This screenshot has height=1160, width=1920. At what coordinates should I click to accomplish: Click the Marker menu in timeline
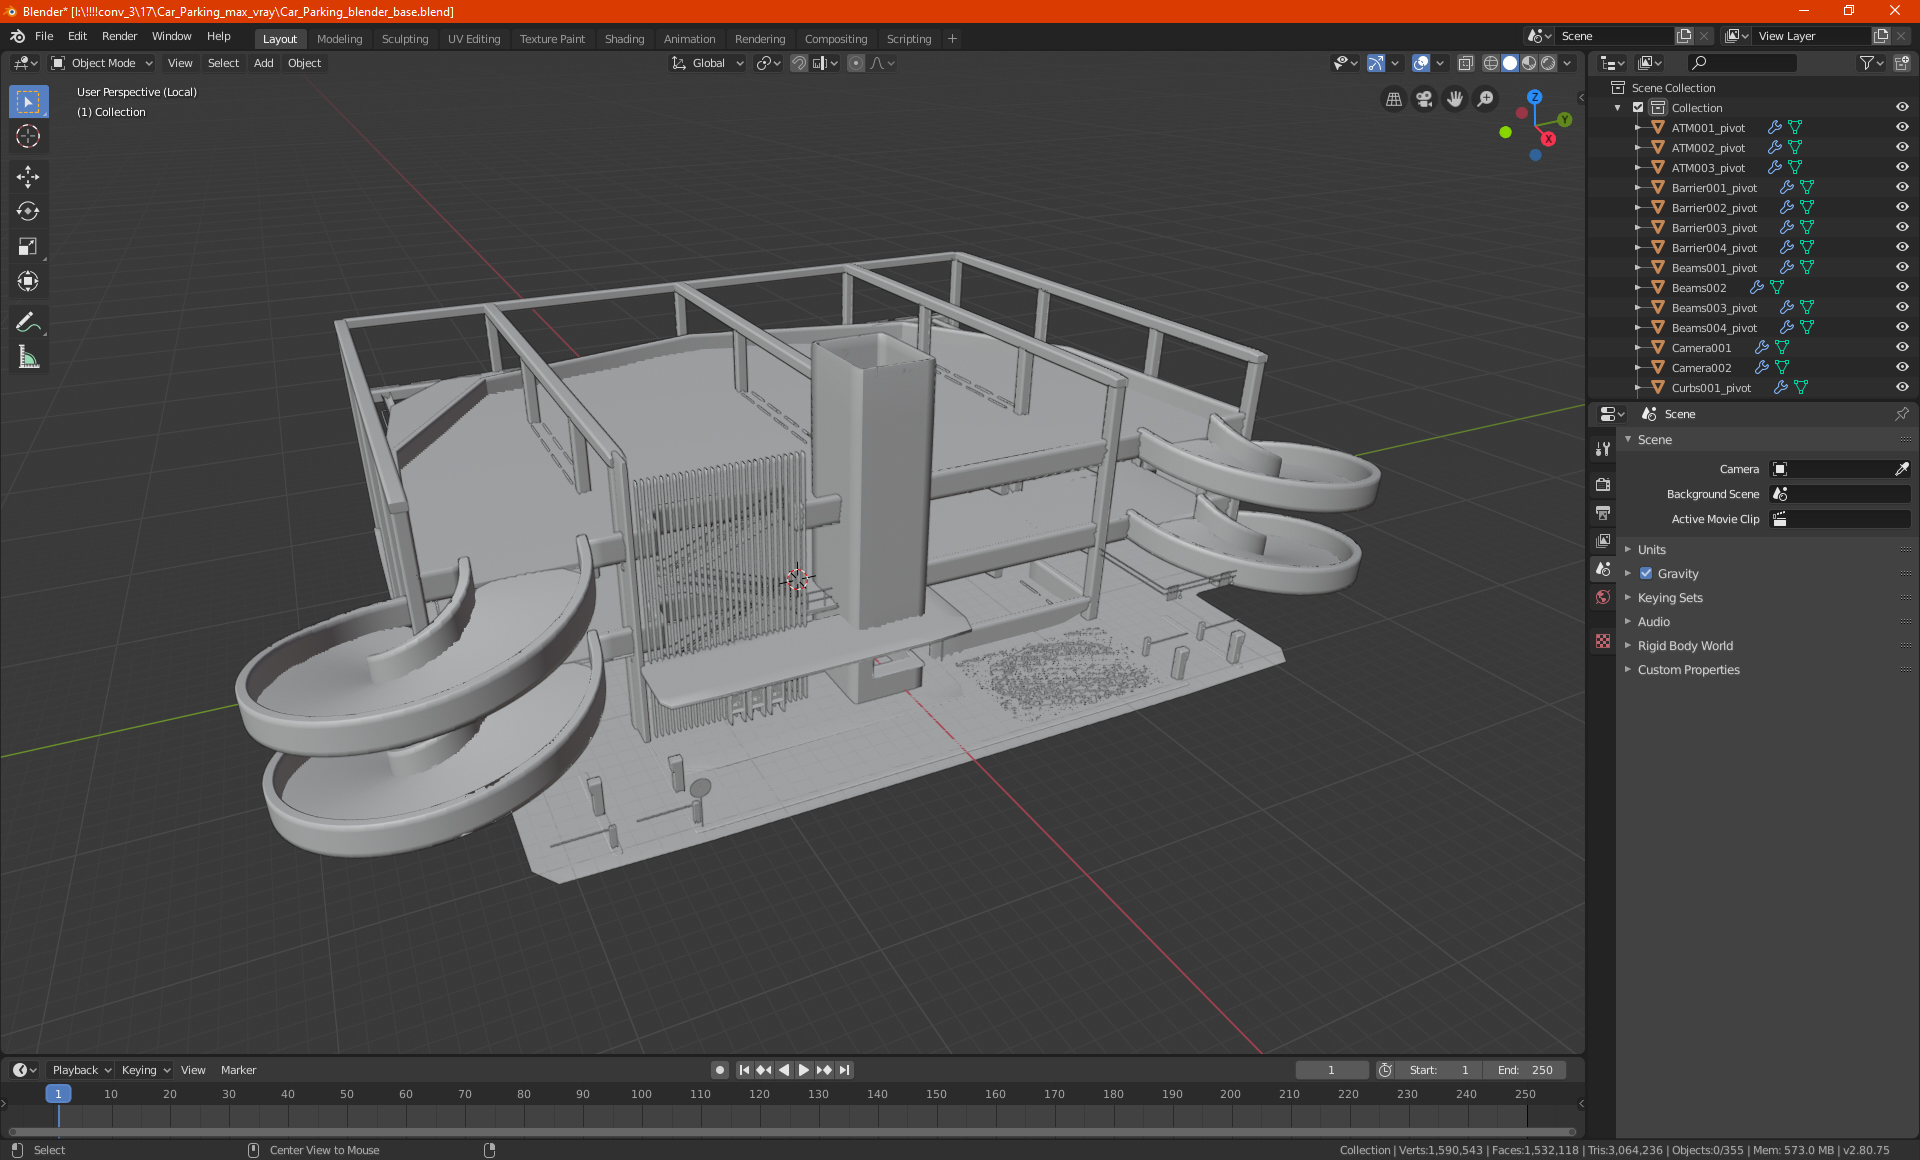pos(238,1070)
